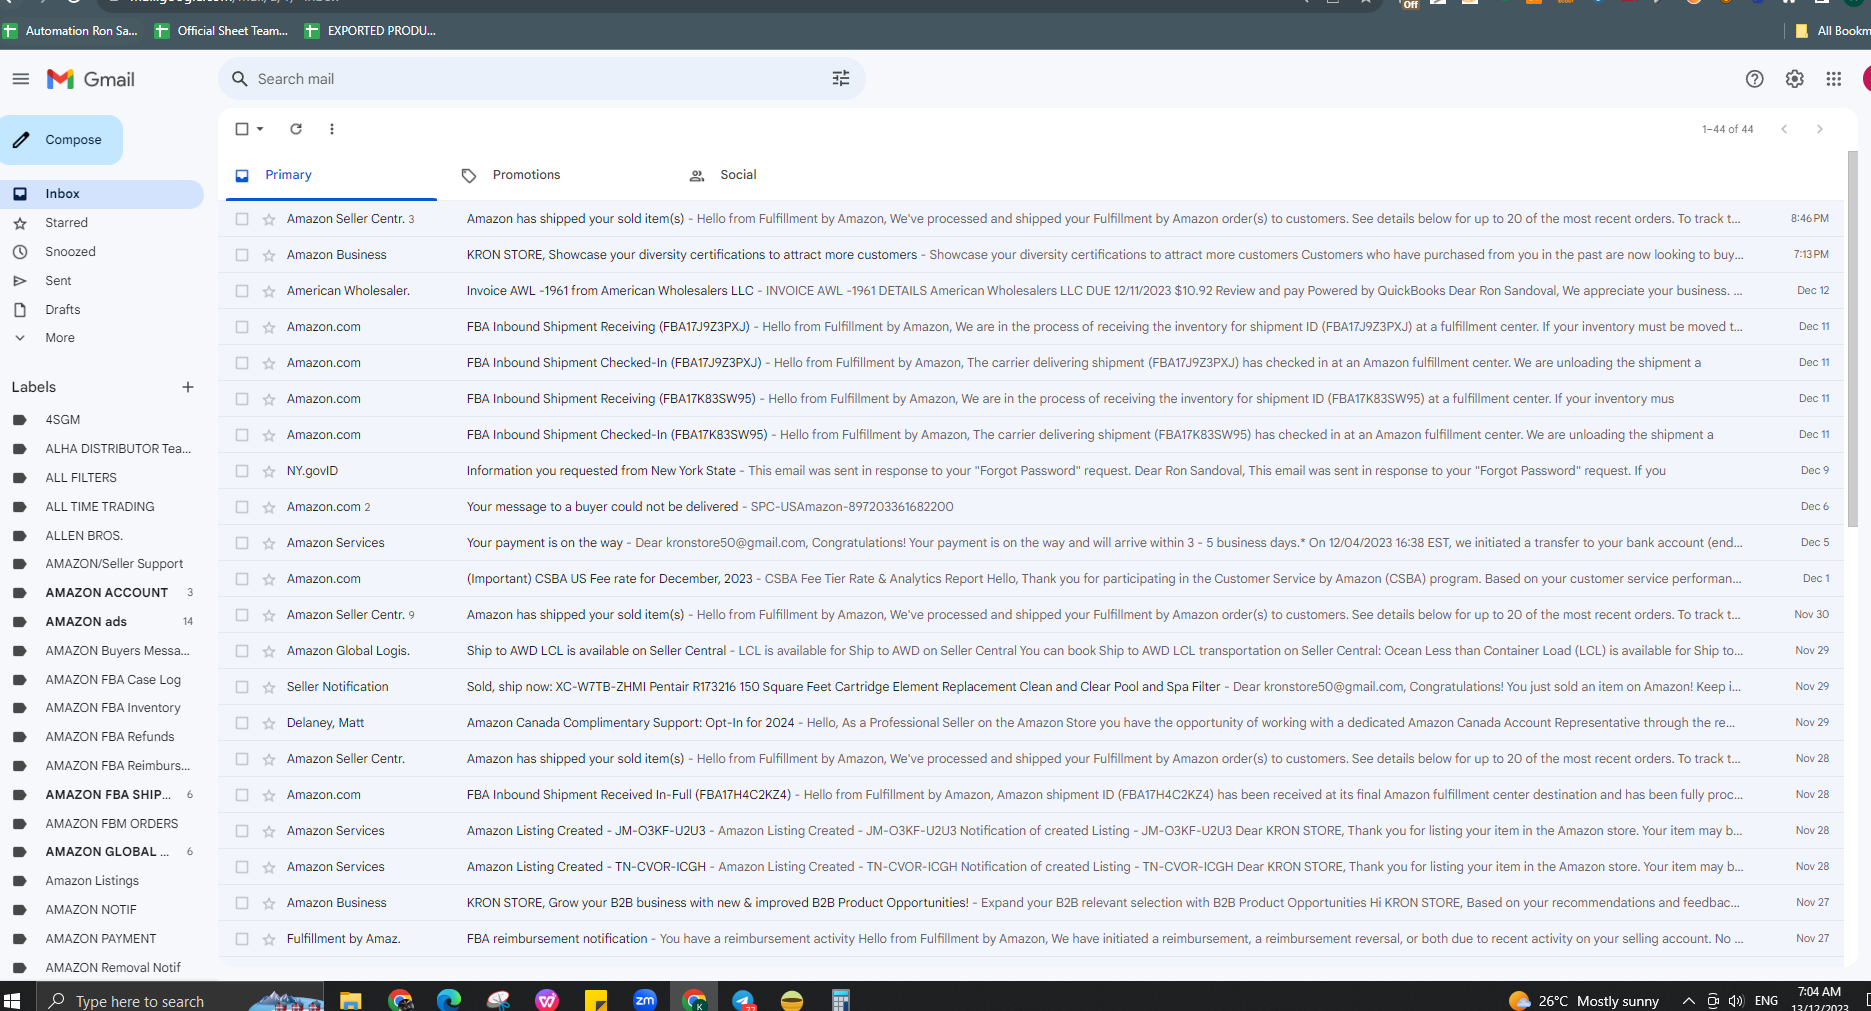The image size is (1871, 1011).
Task: Star the Fulfillment by Amaz. reimbursement email
Action: 269,939
